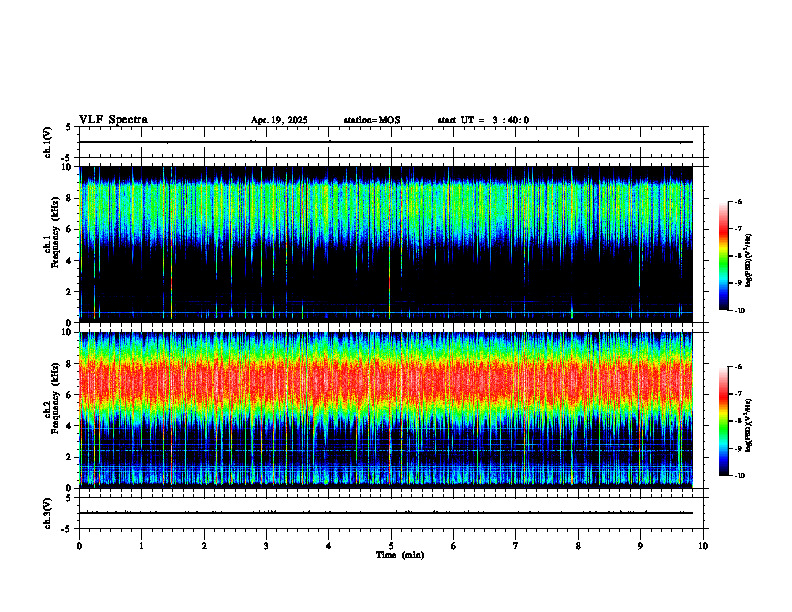
Task: Click time axis tick label "6"
Action: (x=454, y=546)
